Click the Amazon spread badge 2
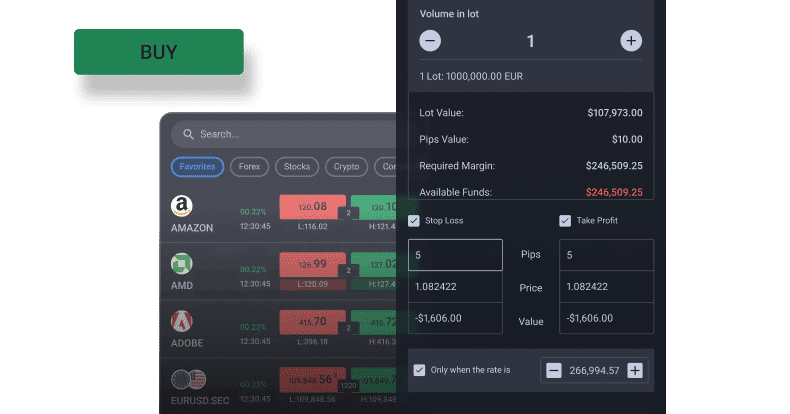The height and width of the screenshot is (414, 790). (348, 213)
